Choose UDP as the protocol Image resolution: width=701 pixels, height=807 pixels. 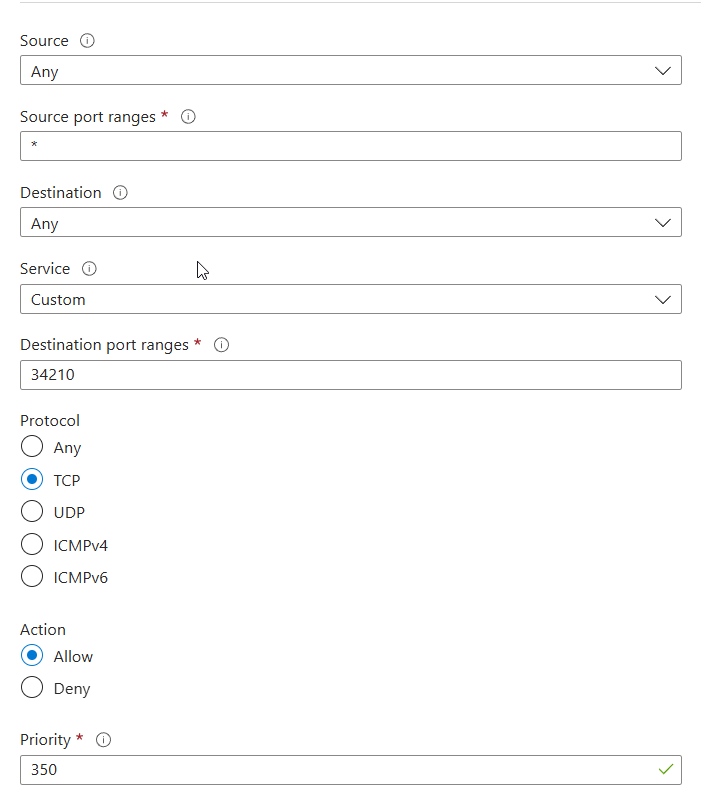[32, 512]
